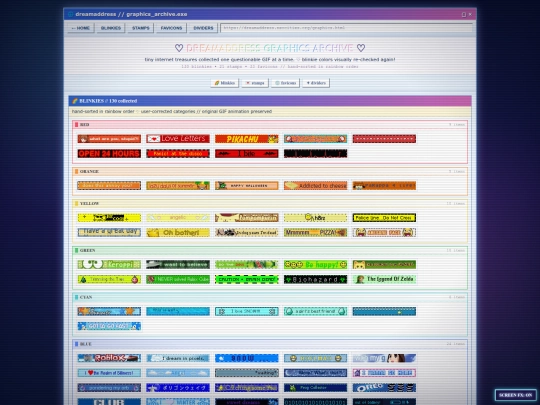
Task: Toggle the SCREEN FX: ON button
Action: click(x=516, y=395)
